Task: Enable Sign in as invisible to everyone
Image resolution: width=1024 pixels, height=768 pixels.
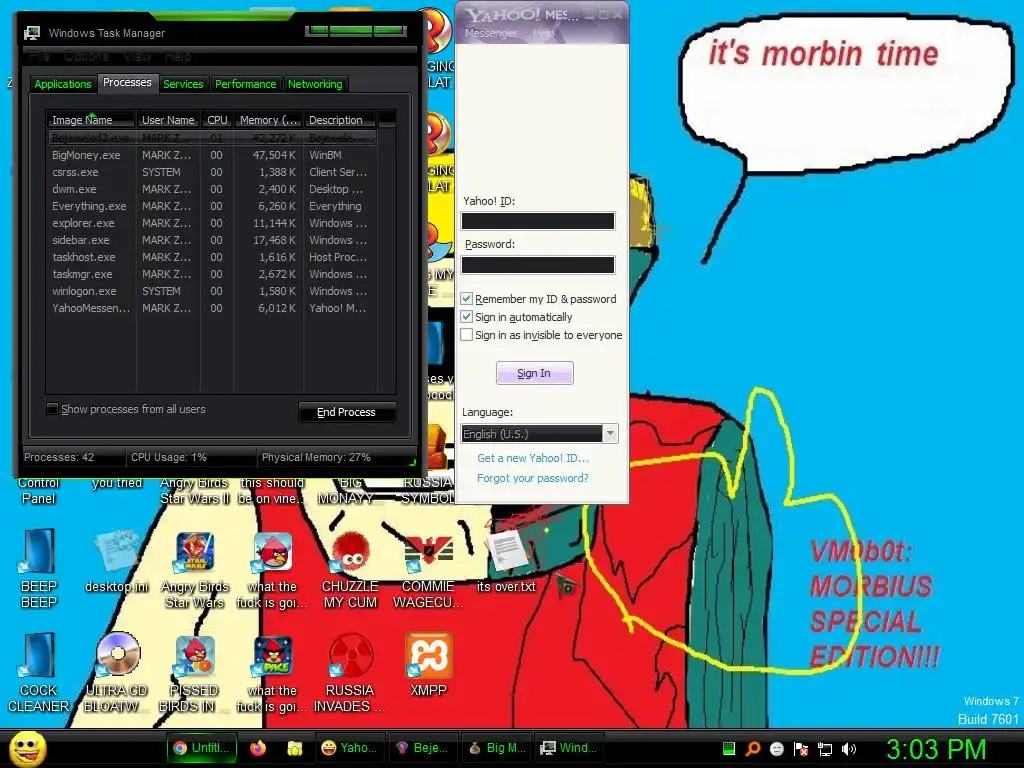Action: (x=466, y=335)
